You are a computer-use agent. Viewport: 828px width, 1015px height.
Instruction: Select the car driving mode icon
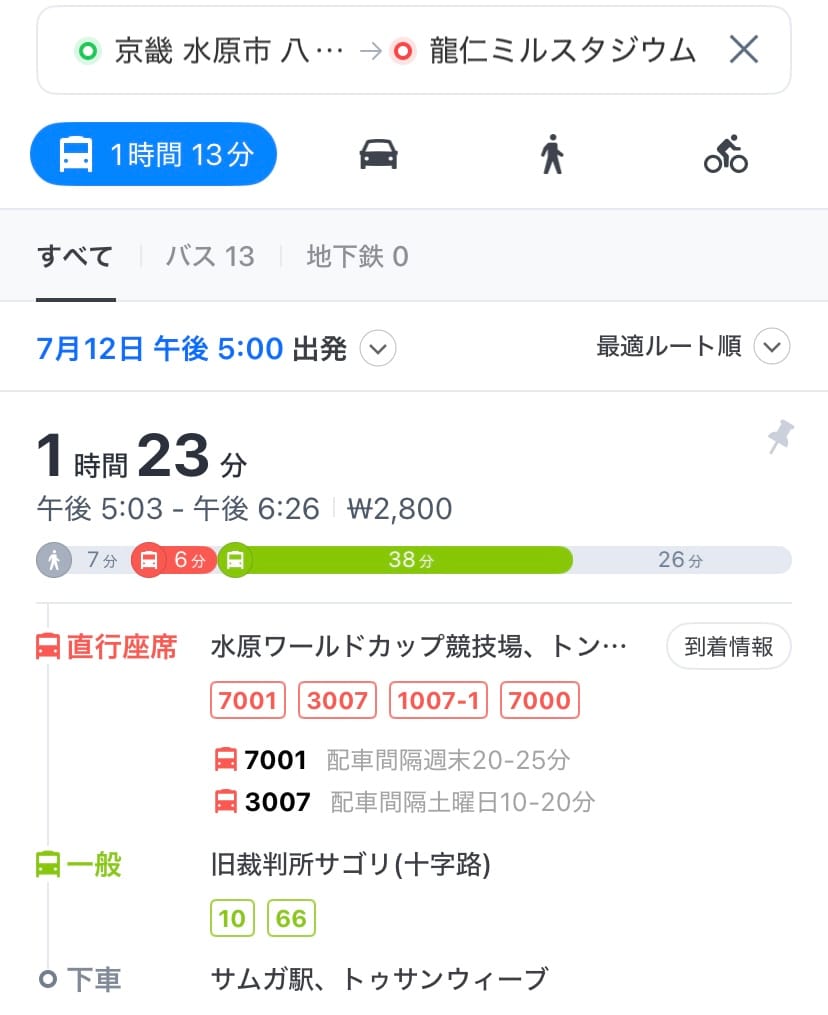coord(378,155)
